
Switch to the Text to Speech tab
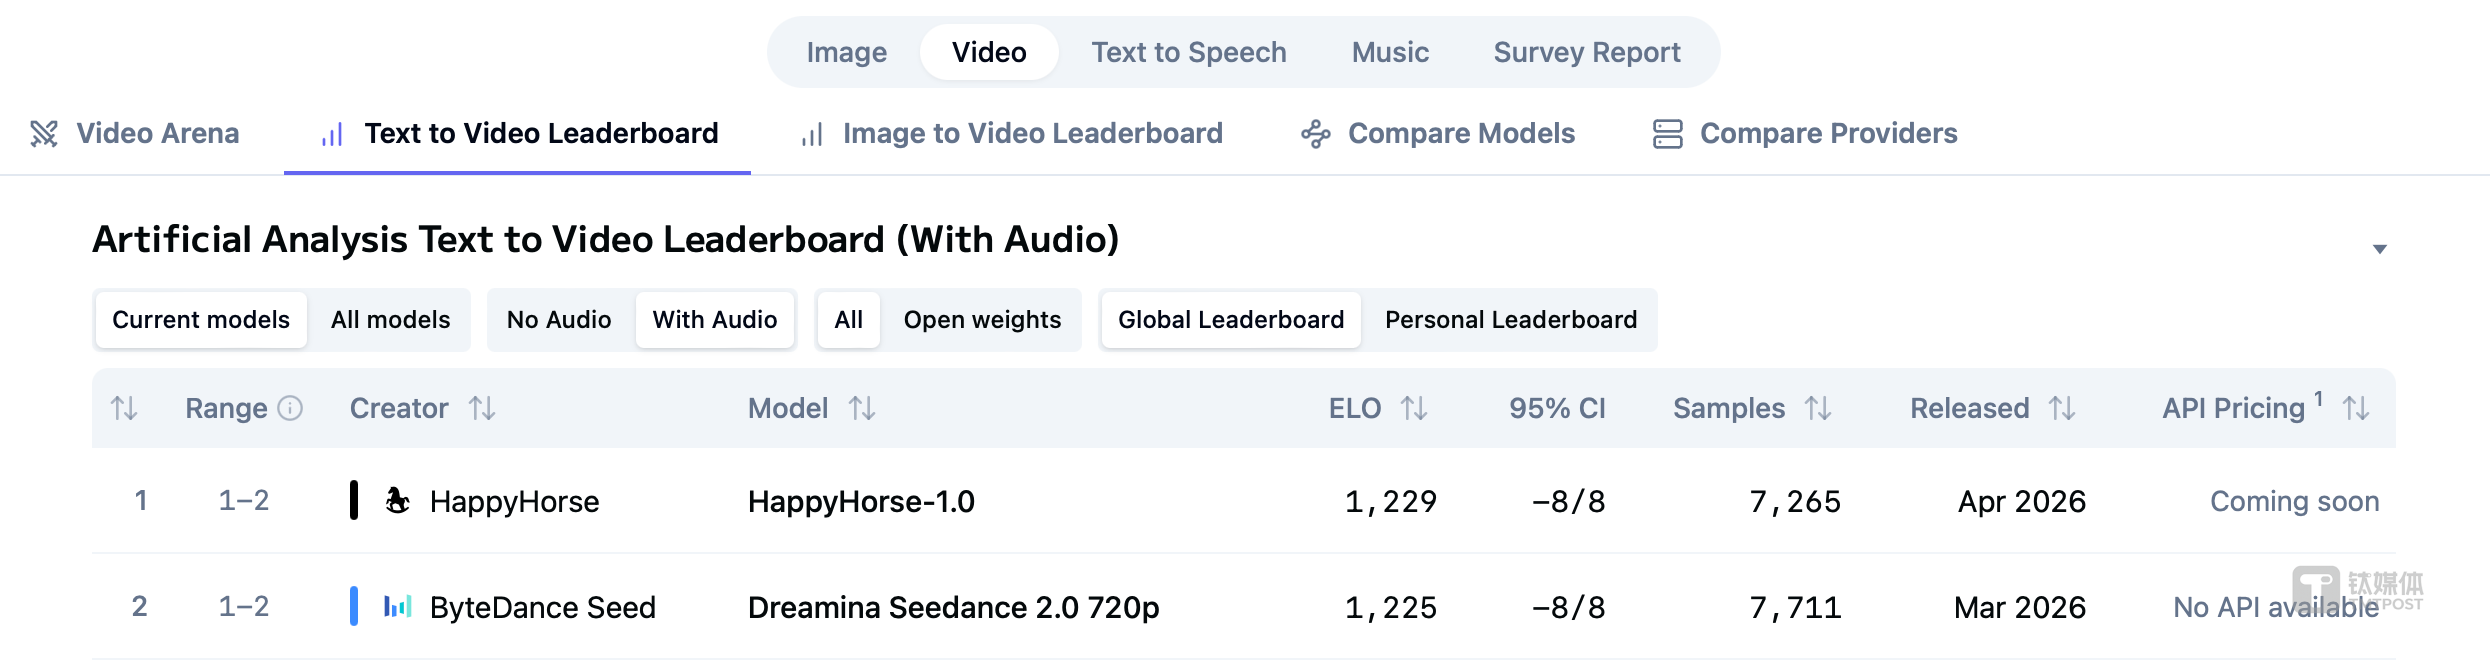(1188, 52)
